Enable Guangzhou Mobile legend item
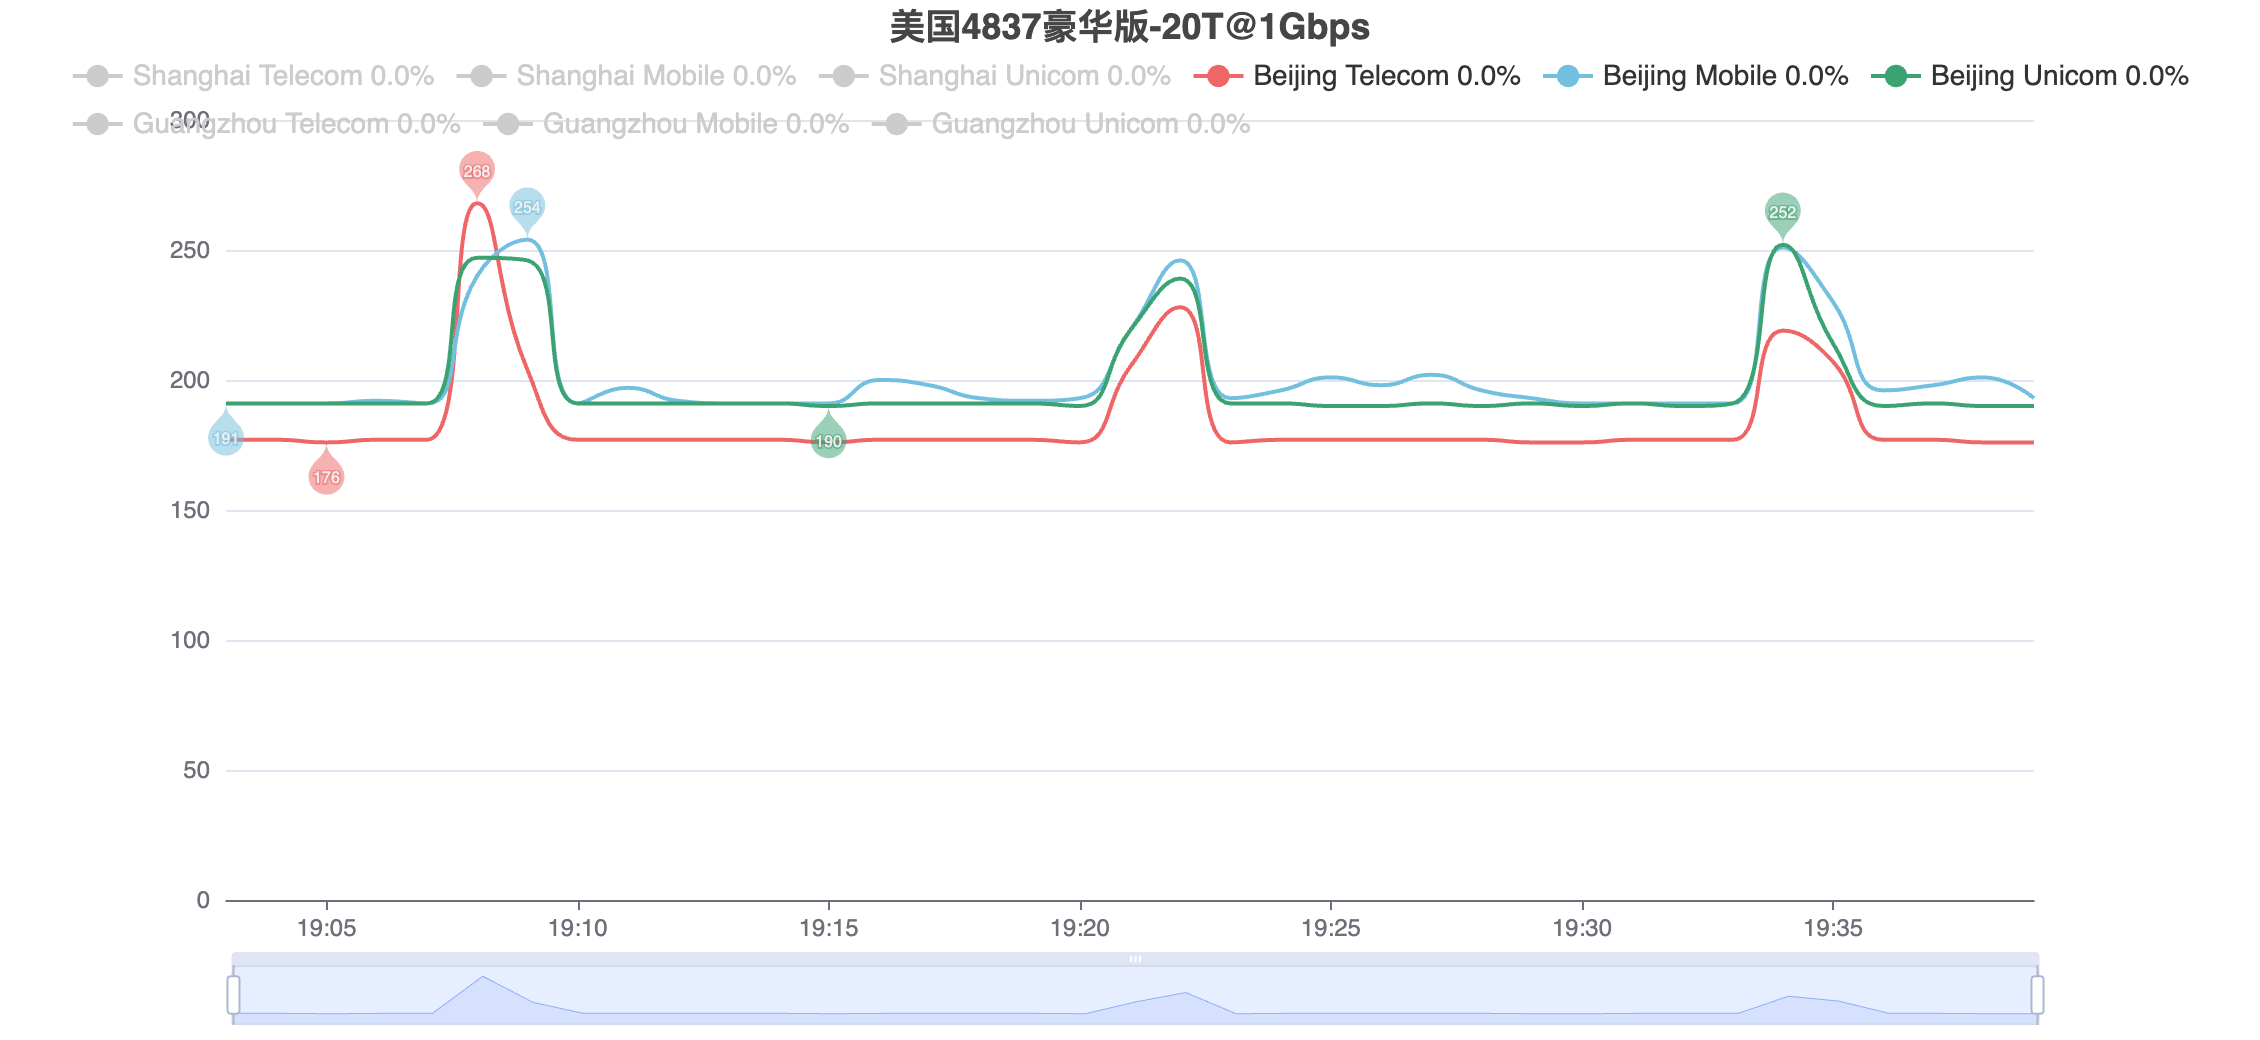Image resolution: width=2260 pixels, height=1040 pixels. tap(666, 124)
